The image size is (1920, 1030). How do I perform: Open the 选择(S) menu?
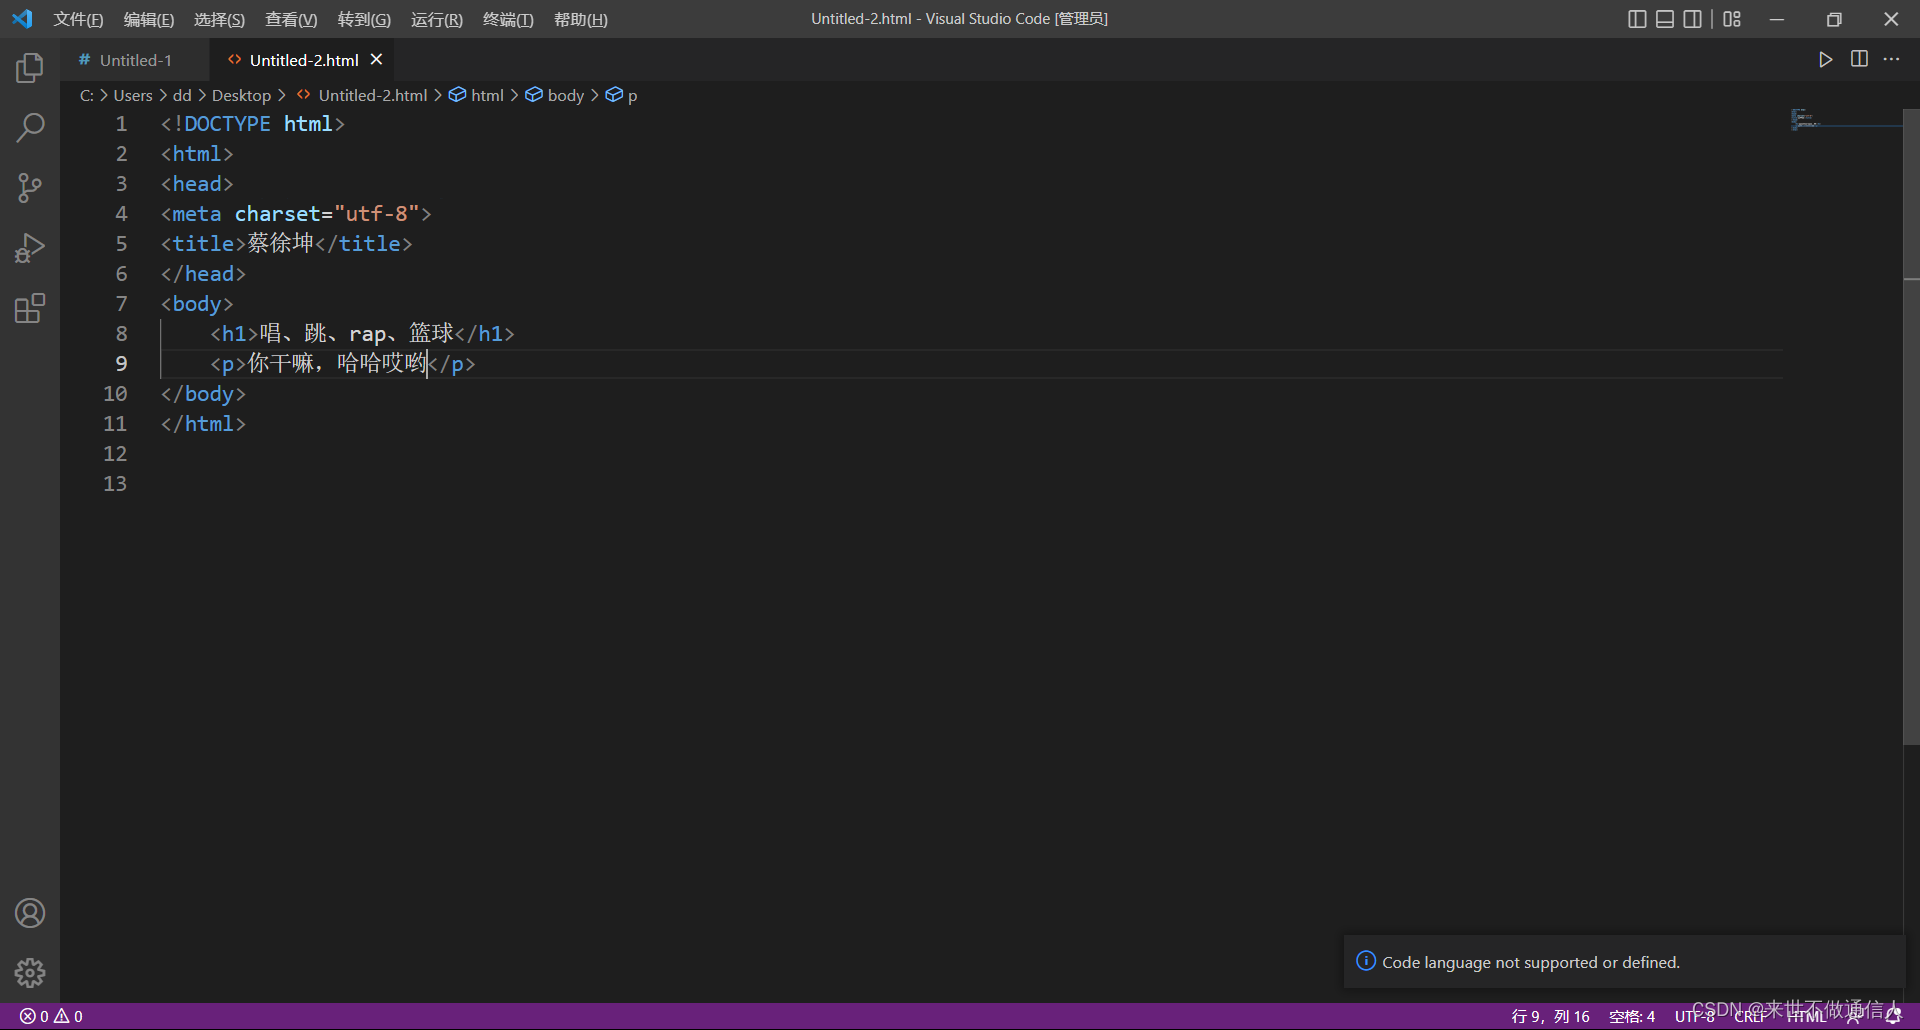pyautogui.click(x=219, y=19)
